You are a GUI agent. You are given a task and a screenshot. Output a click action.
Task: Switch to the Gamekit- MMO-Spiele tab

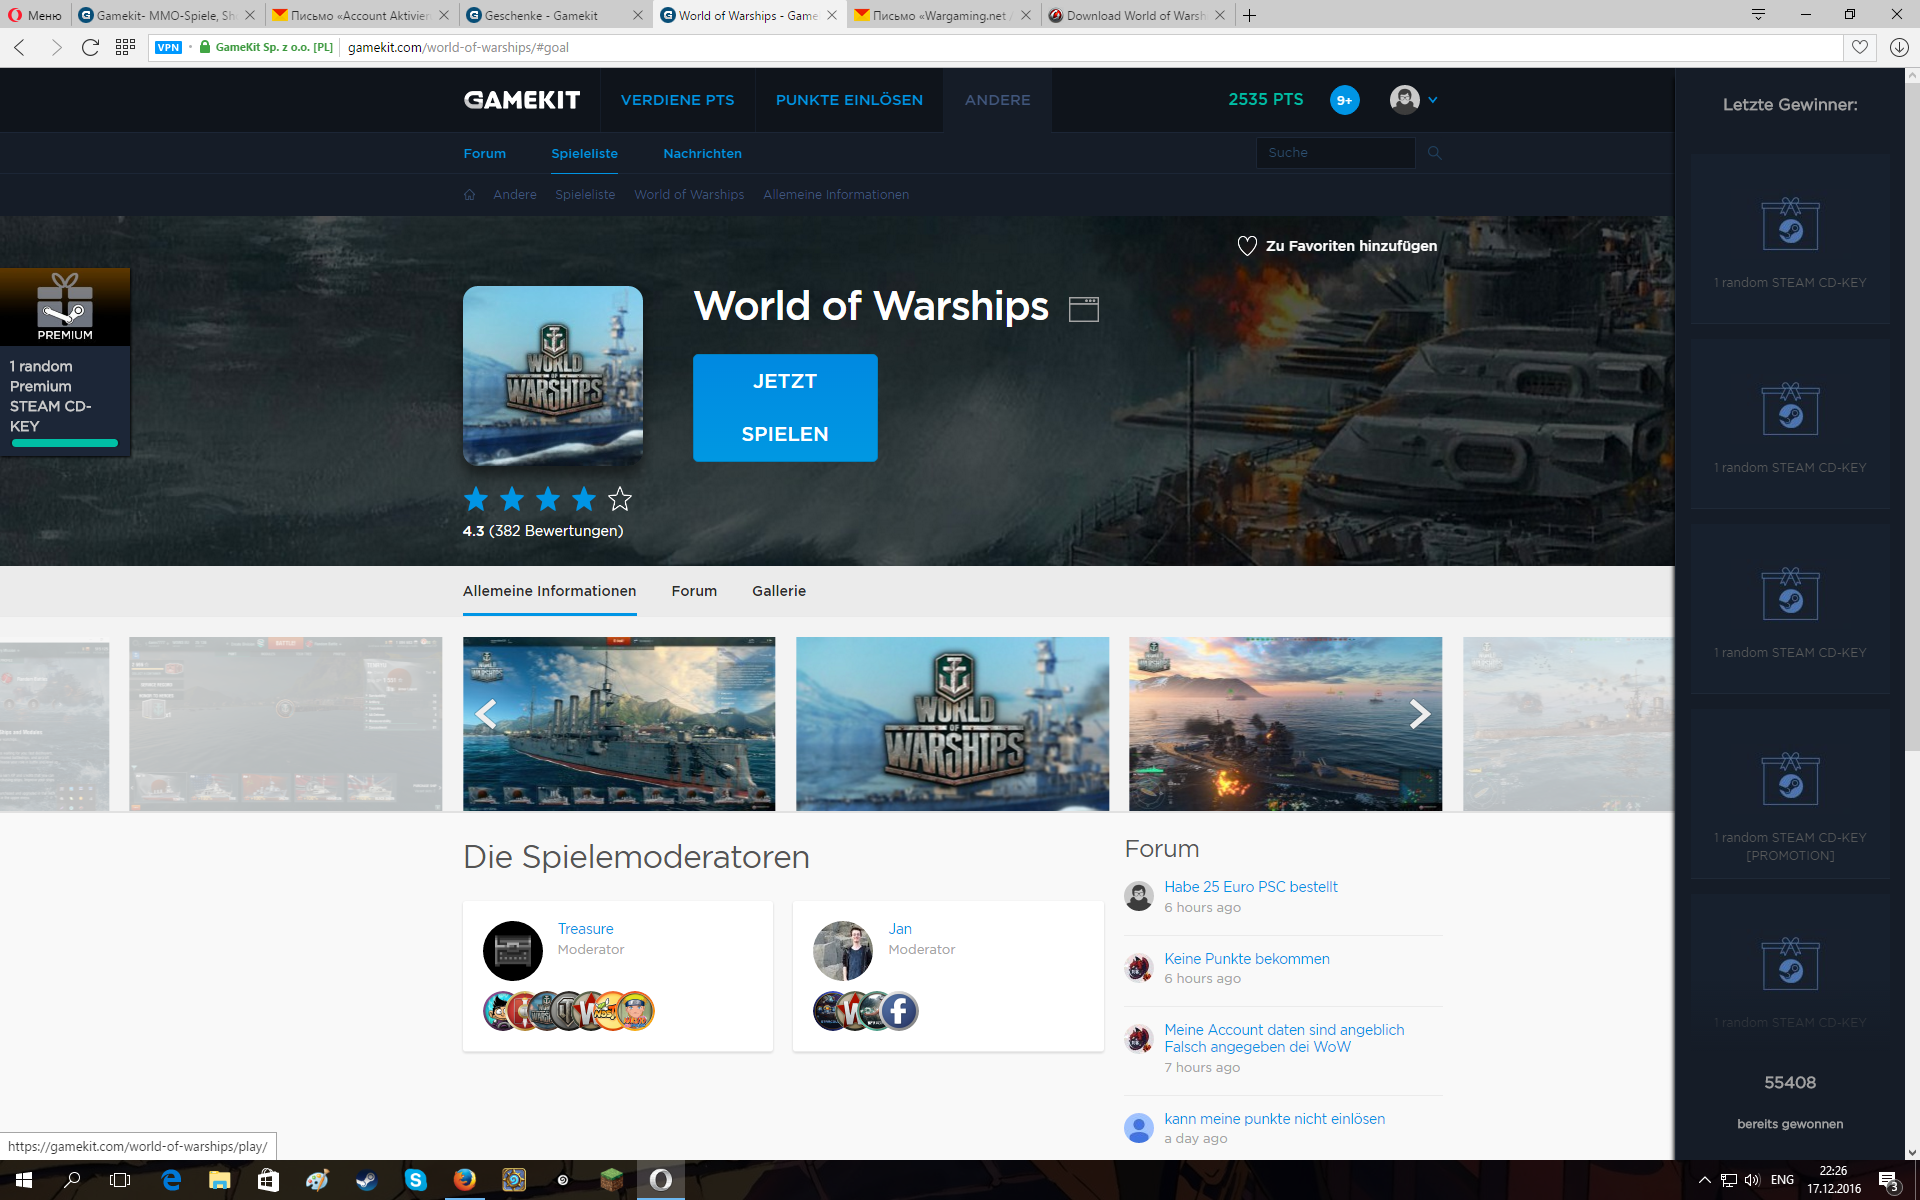167,15
